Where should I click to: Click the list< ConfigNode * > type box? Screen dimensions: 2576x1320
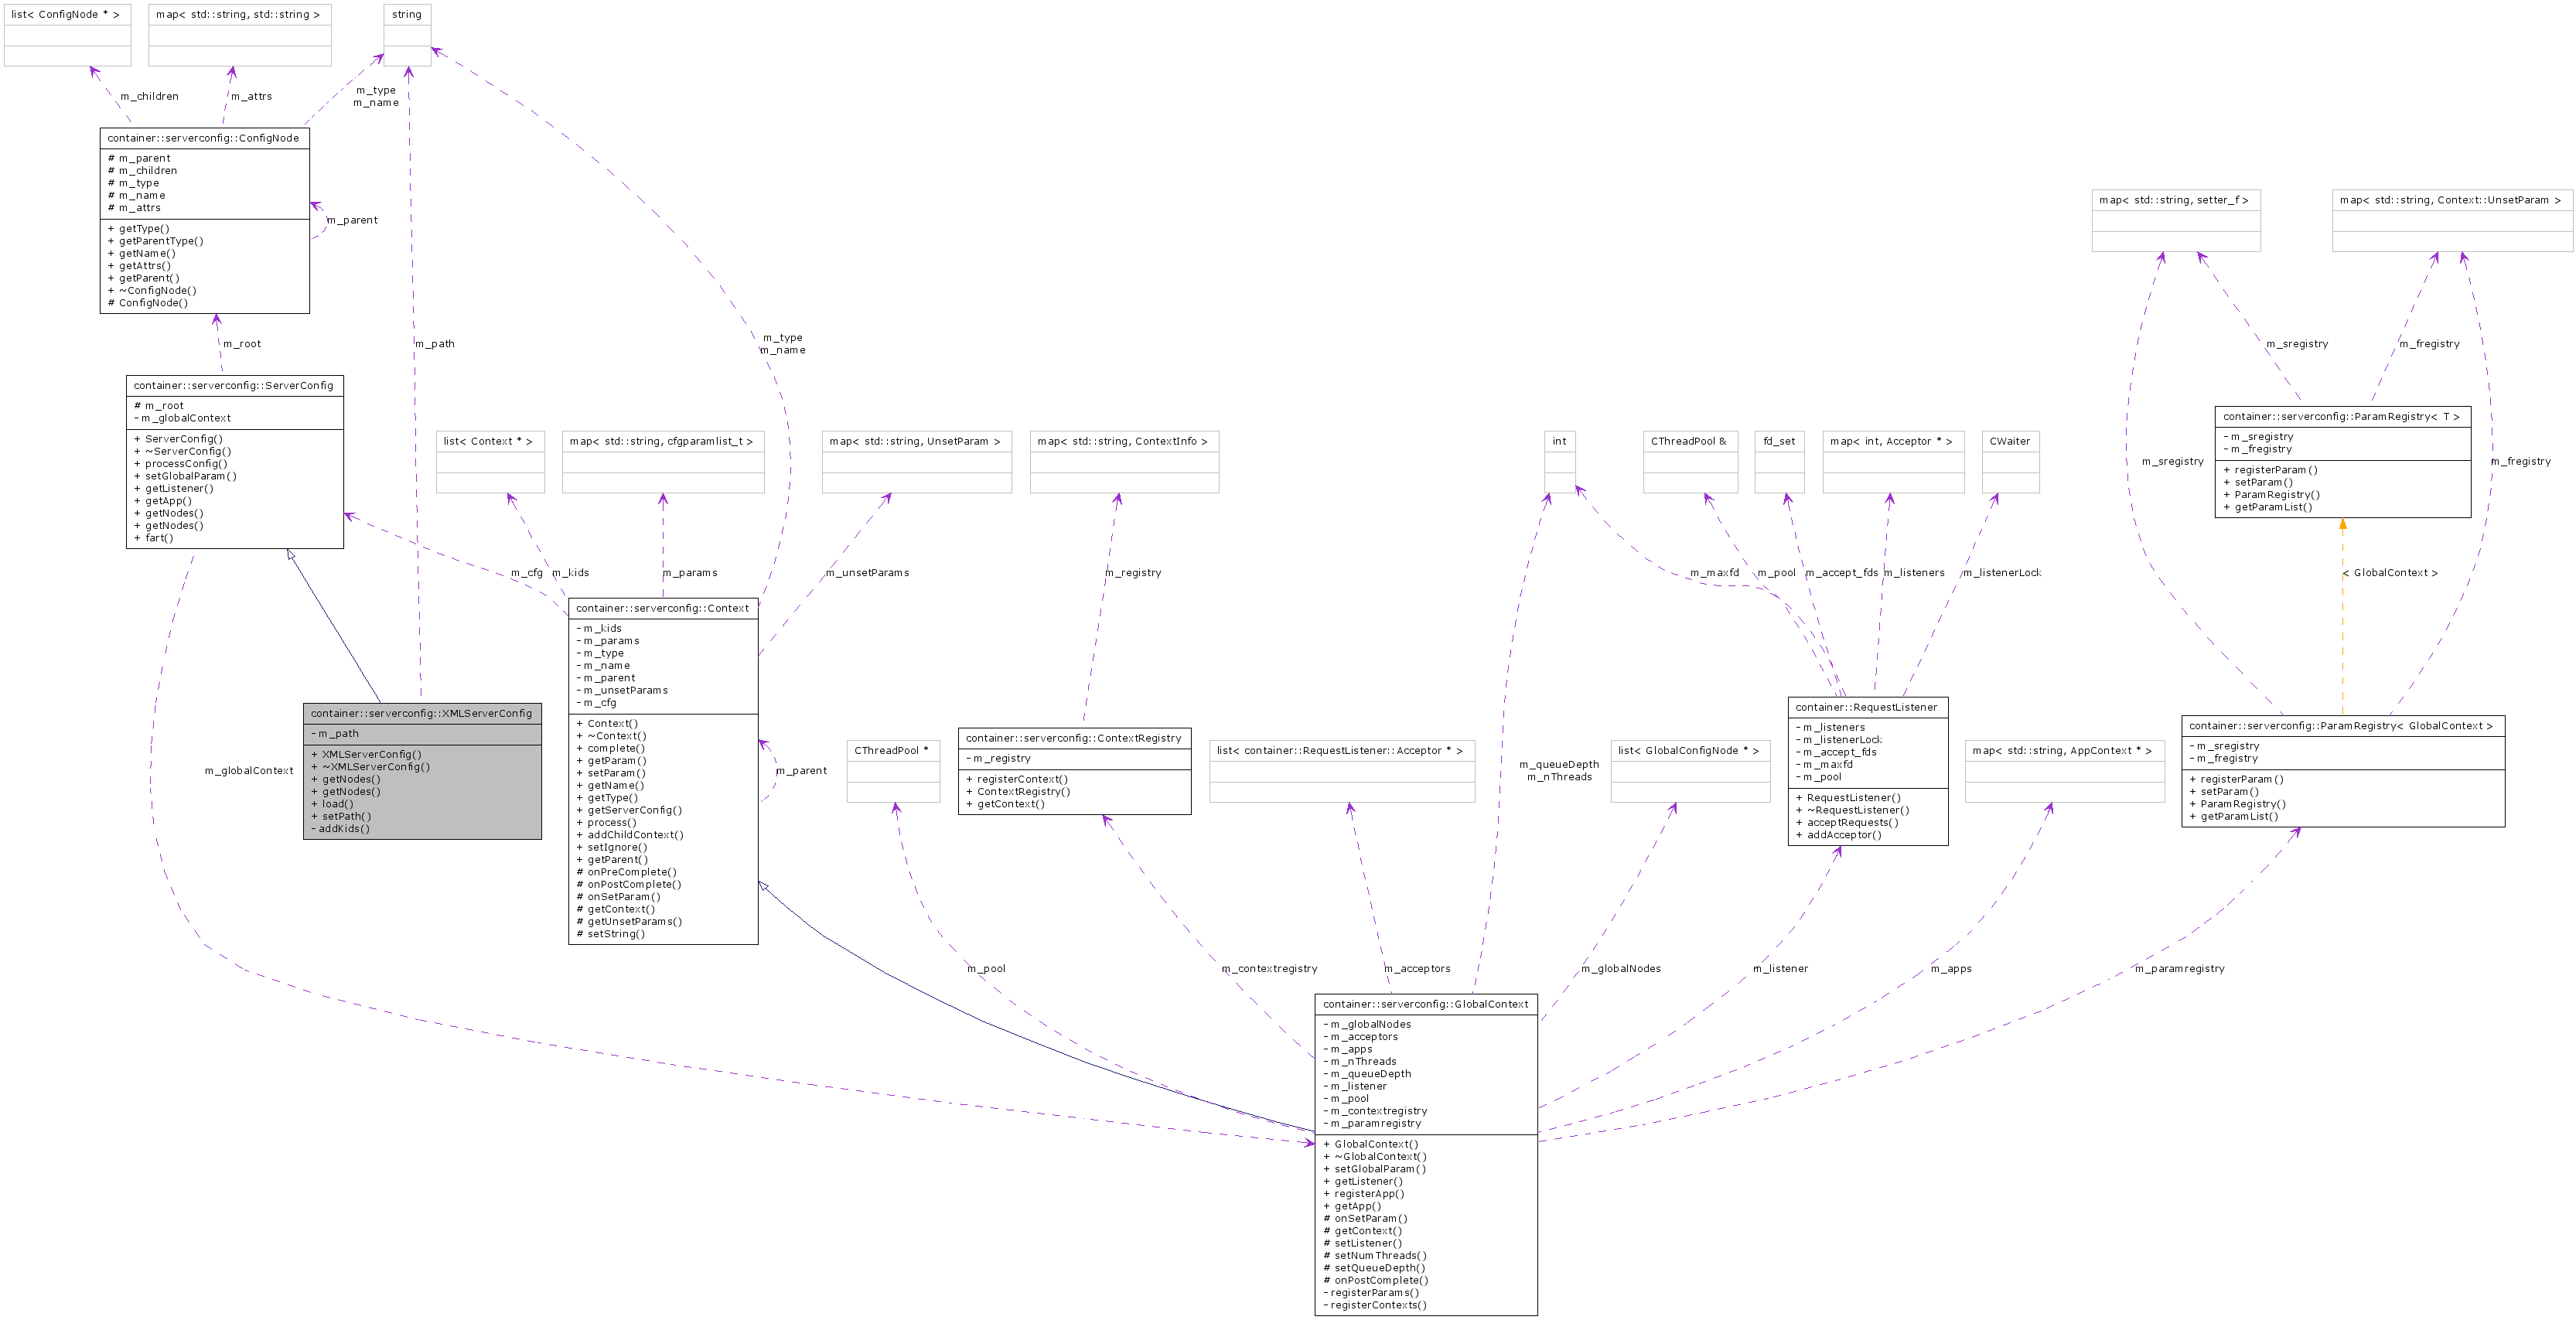coord(67,35)
